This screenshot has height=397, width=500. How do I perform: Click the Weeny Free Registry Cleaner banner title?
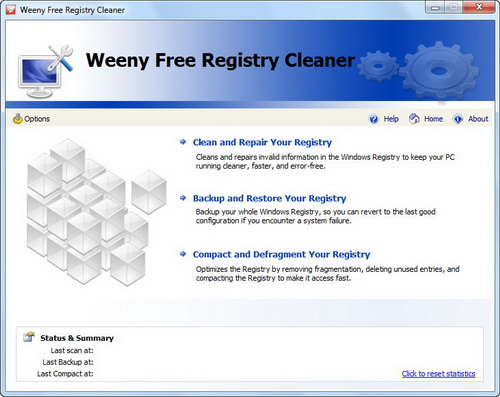click(x=220, y=60)
